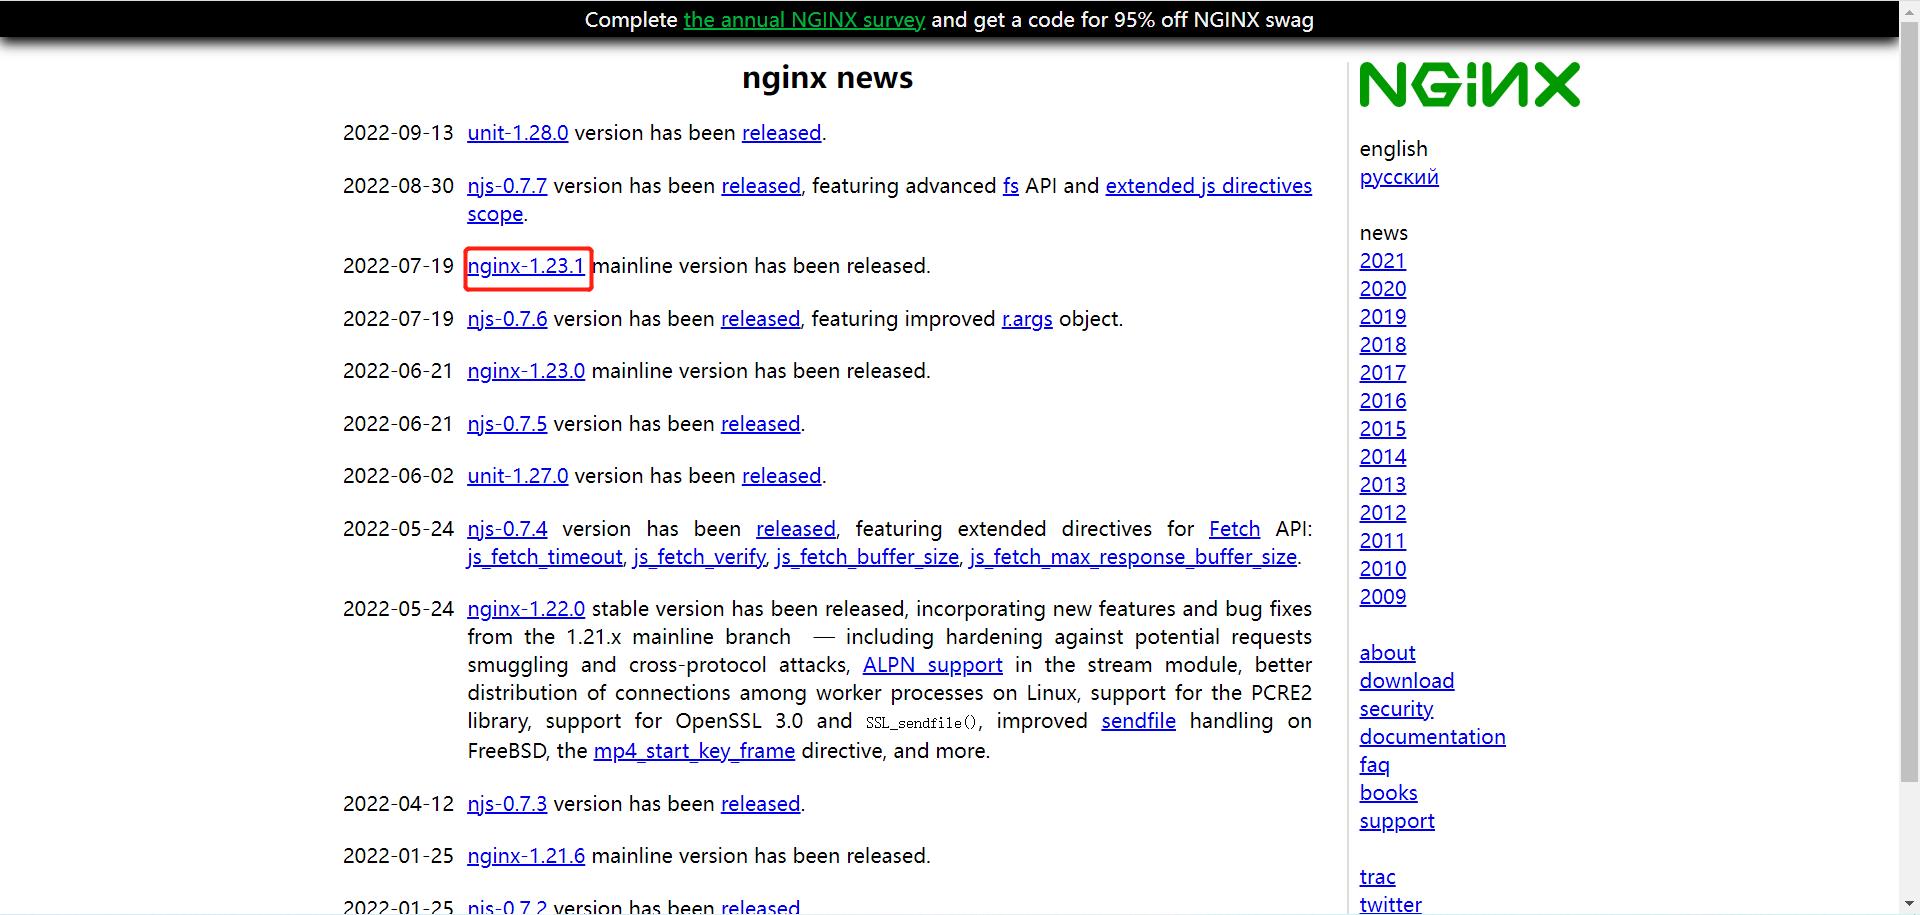Viewport: 1920px width, 915px height.
Task: Open the nginx-1.21.6 link
Action: click(526, 856)
